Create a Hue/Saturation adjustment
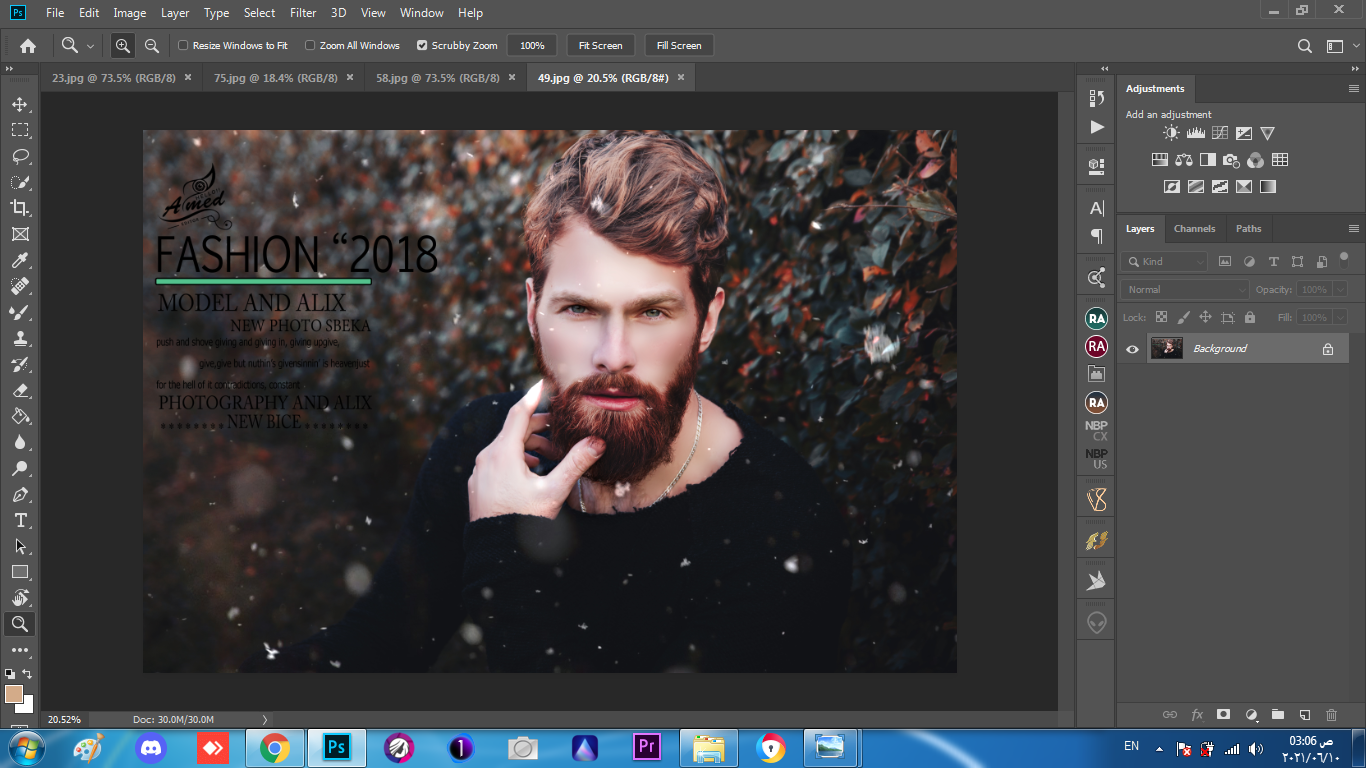The width and height of the screenshot is (1366, 768). [x=1160, y=160]
